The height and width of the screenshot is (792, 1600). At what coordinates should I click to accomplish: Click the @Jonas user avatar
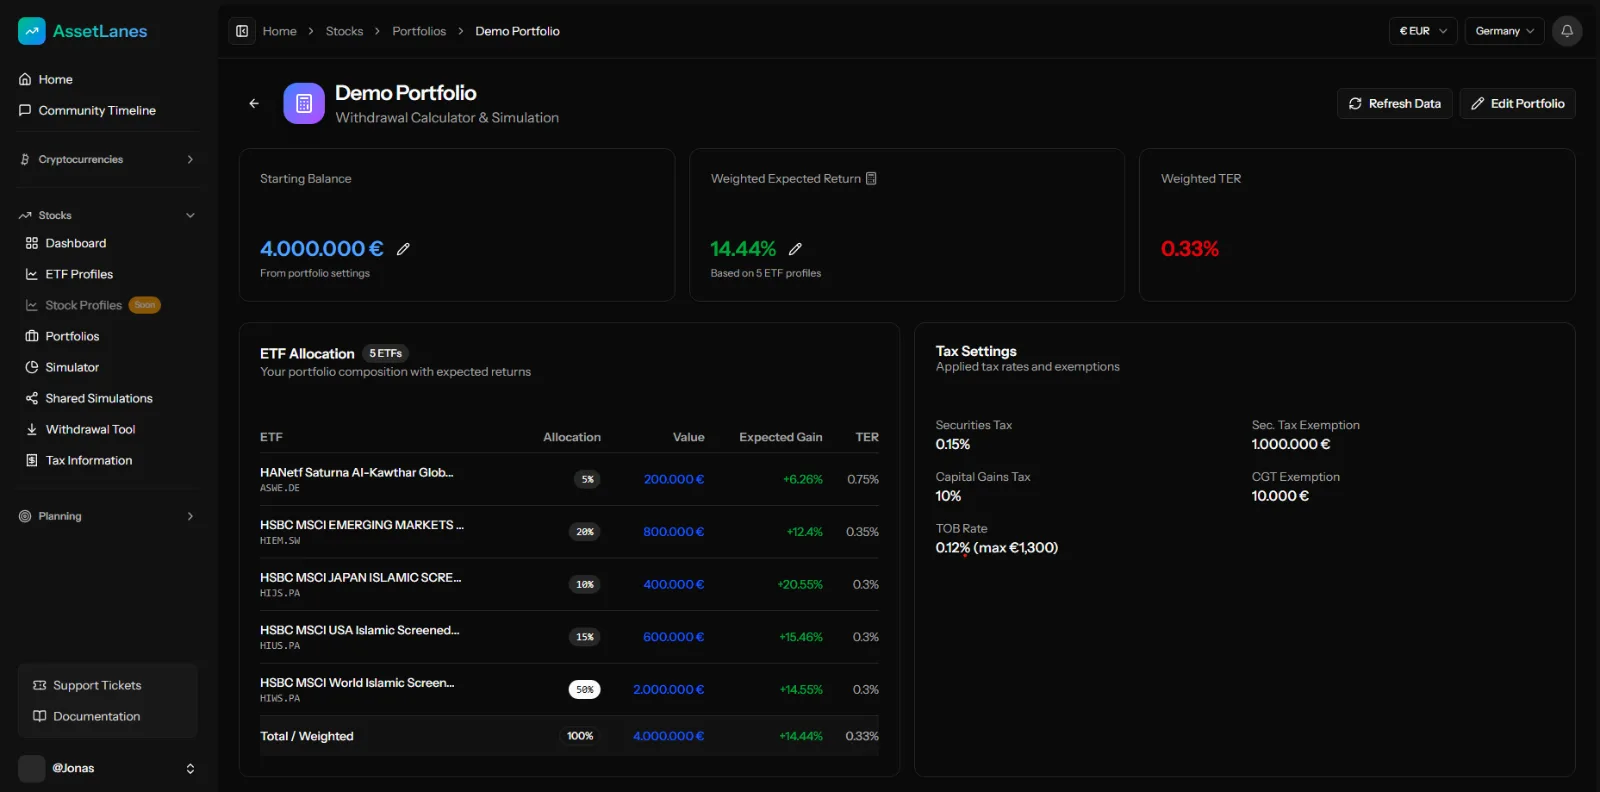pyautogui.click(x=32, y=768)
